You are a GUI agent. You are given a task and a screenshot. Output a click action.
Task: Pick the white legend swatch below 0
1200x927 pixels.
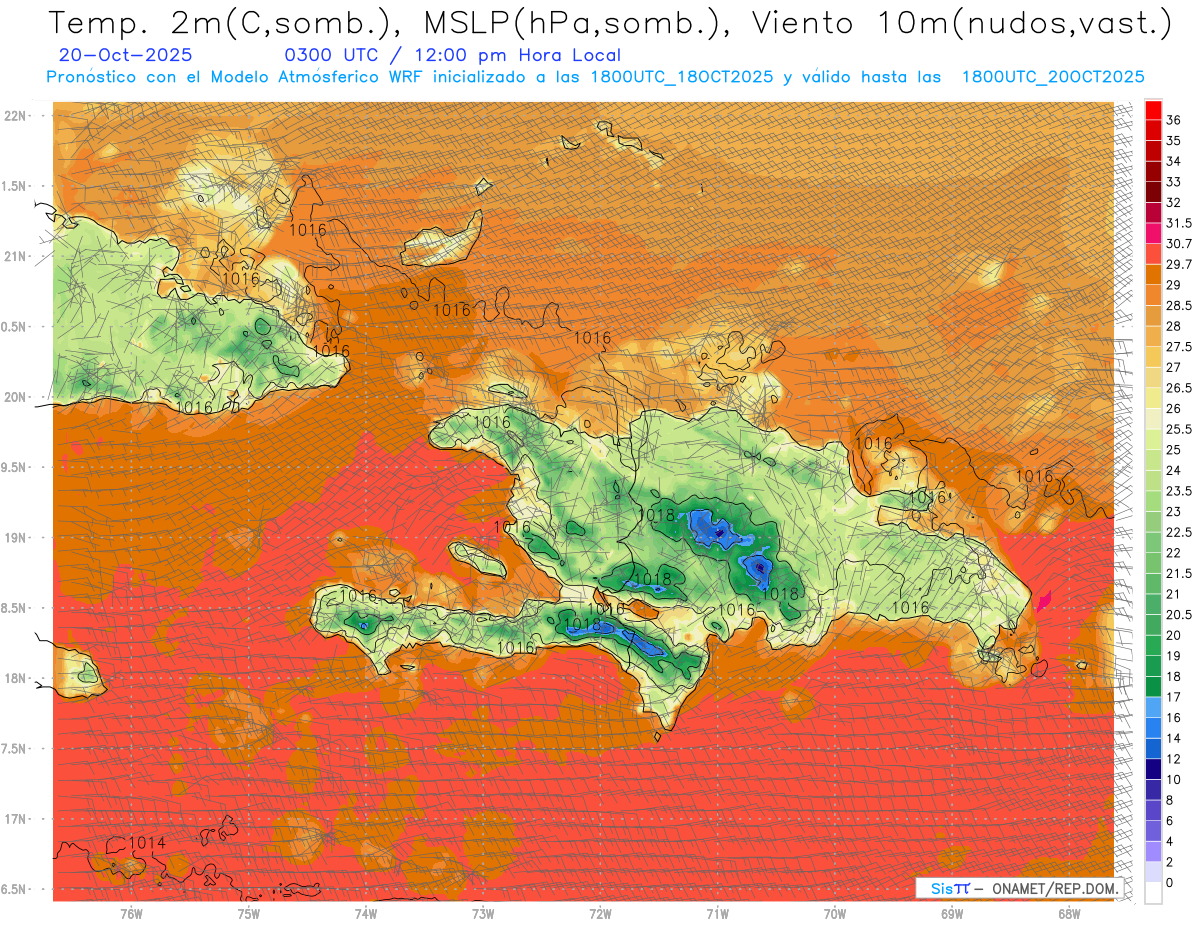[1153, 893]
